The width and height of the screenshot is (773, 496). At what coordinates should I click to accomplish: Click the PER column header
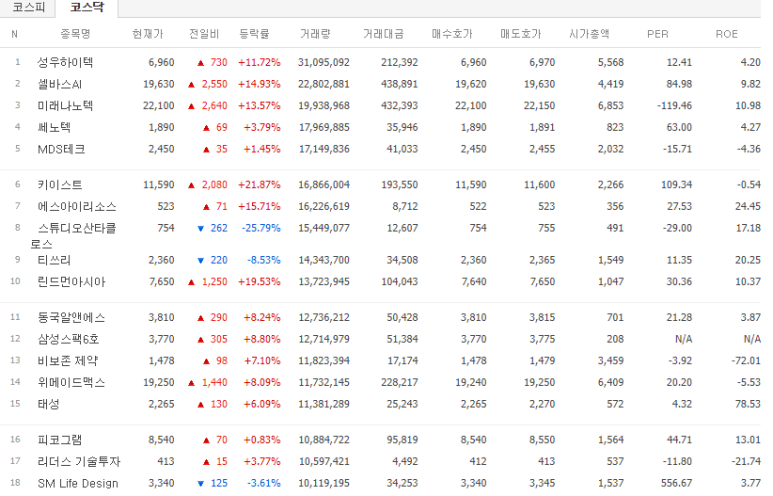(658, 34)
